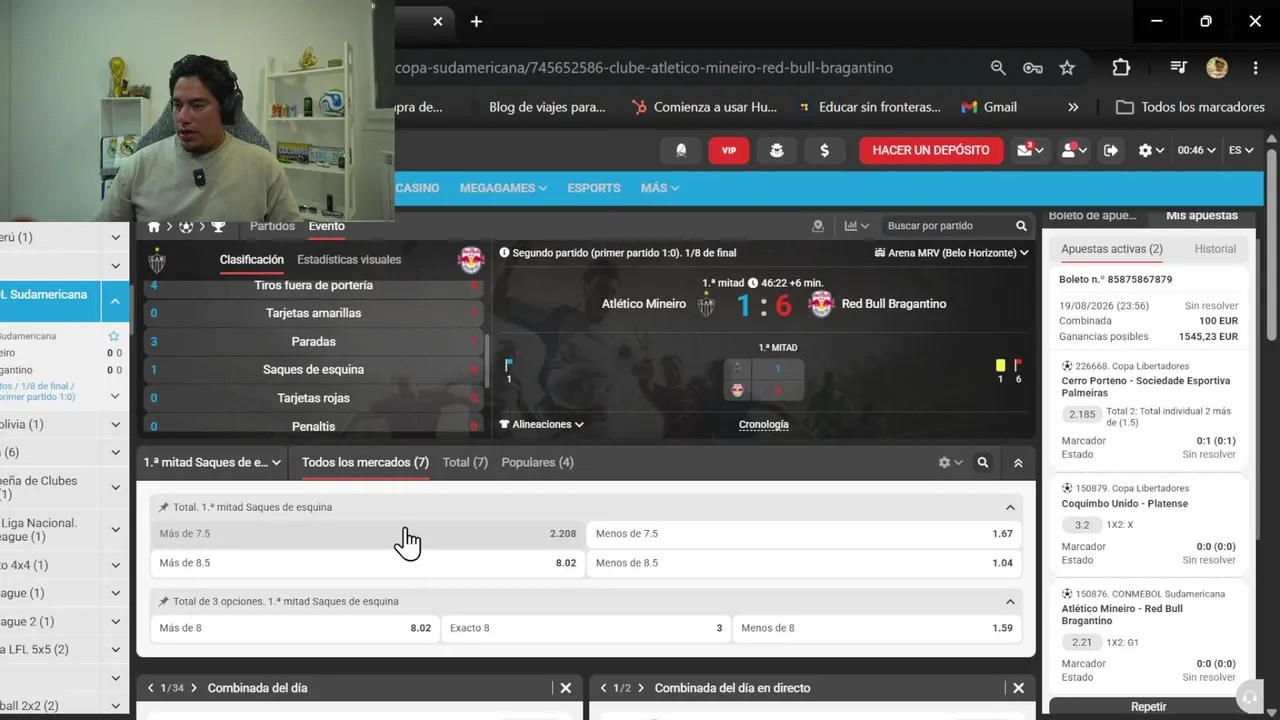1280x720 pixels.
Task: Click the notification bell icon in the header
Action: coord(681,150)
